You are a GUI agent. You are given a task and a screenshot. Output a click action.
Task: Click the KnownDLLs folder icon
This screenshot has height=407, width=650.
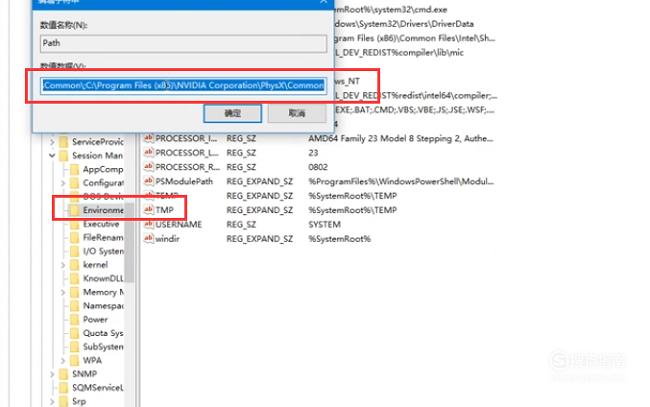point(75,279)
